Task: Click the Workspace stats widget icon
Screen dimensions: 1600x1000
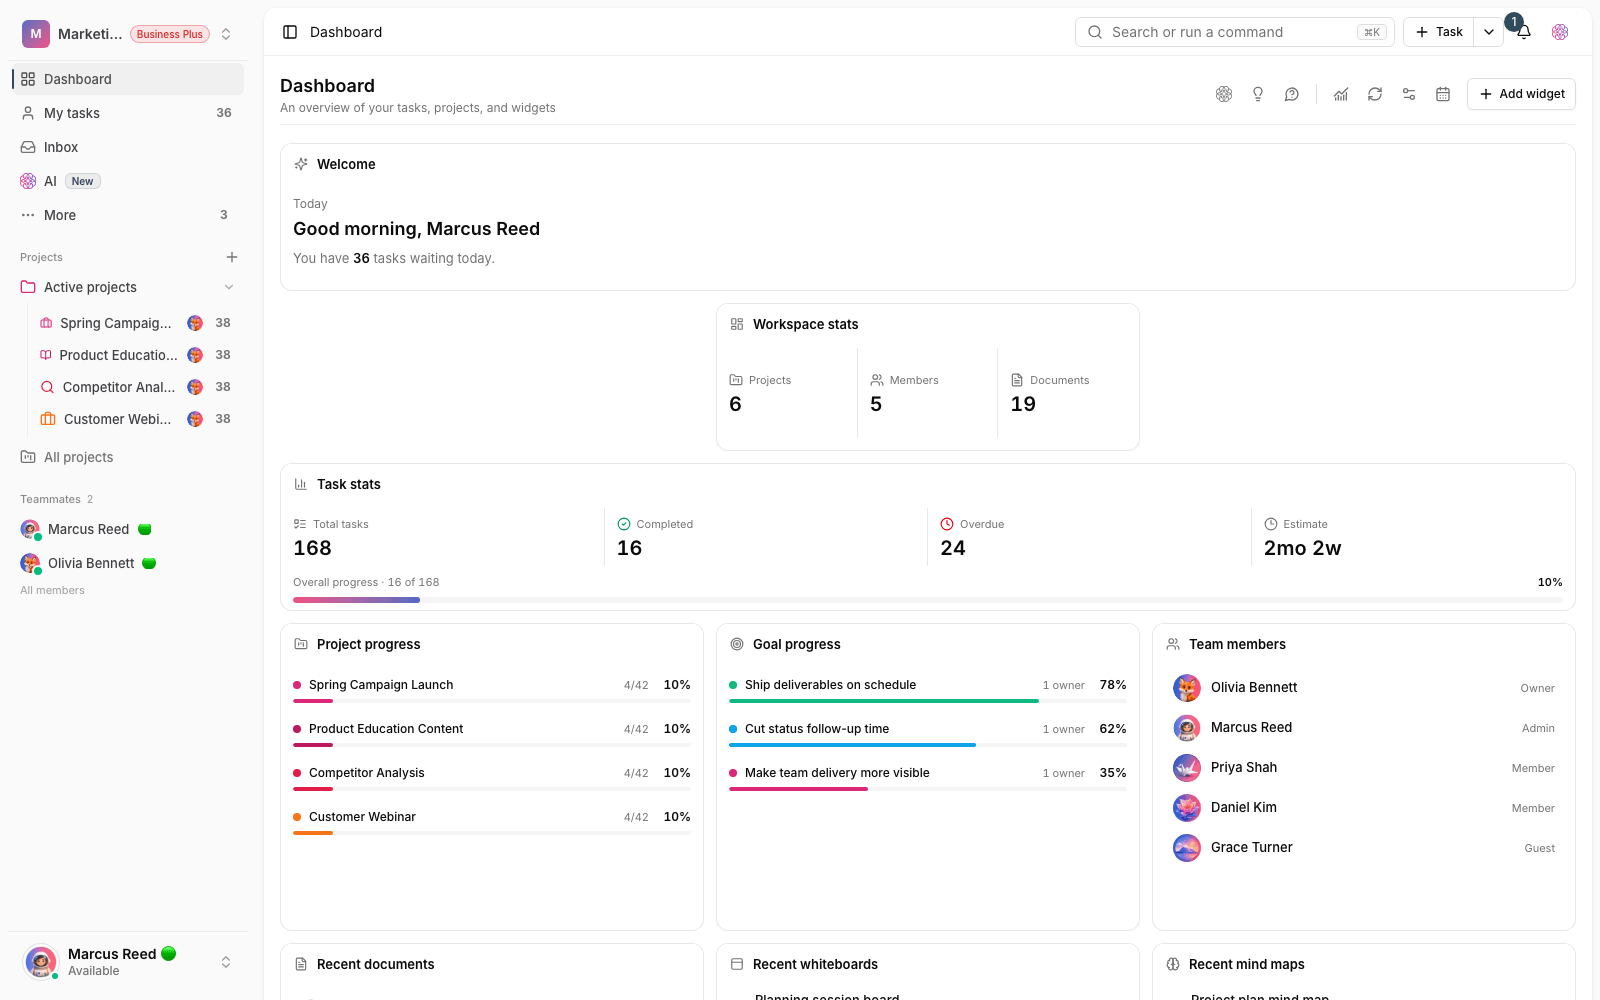Action: click(x=737, y=324)
